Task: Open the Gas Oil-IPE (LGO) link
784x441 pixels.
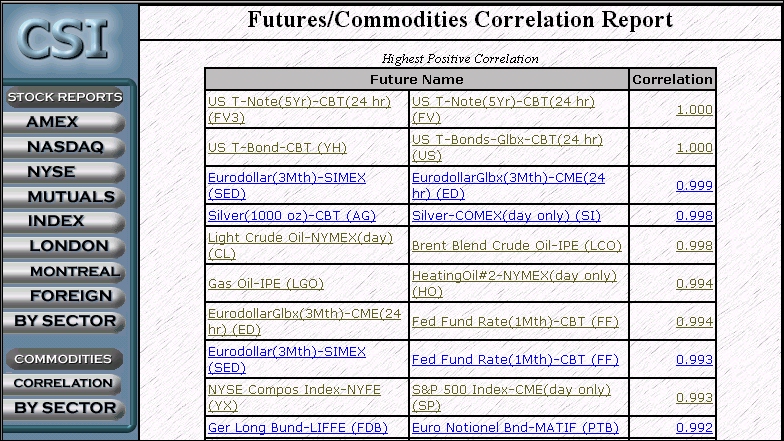Action: click(266, 284)
